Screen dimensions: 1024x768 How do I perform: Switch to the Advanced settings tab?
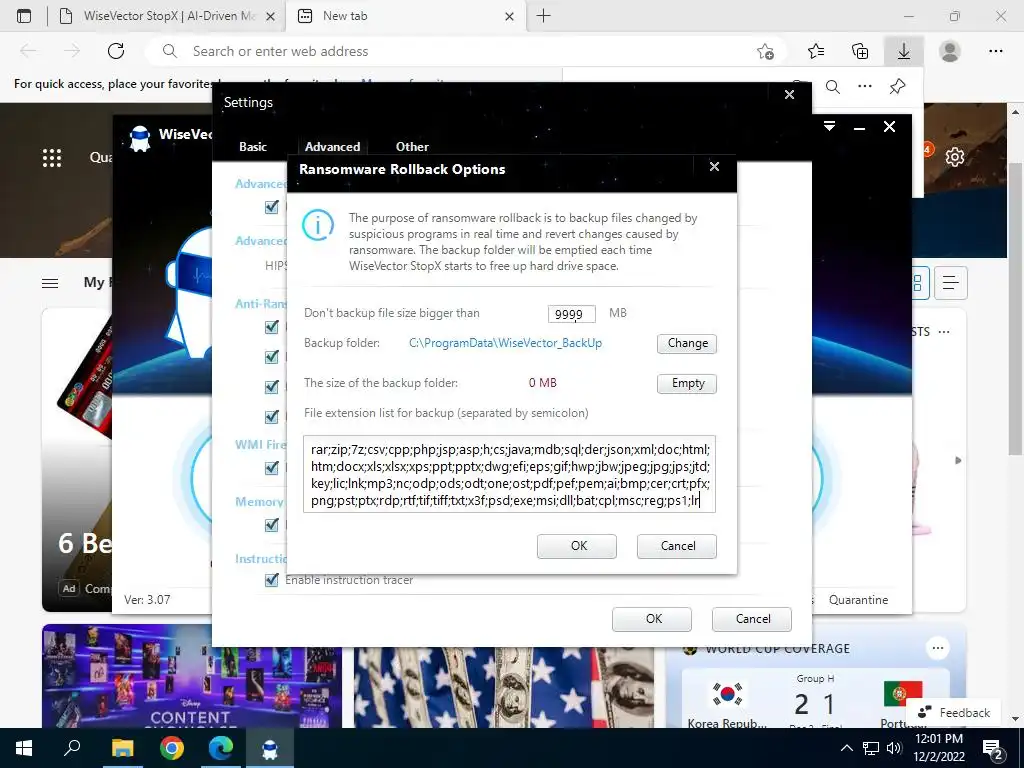[x=332, y=147]
